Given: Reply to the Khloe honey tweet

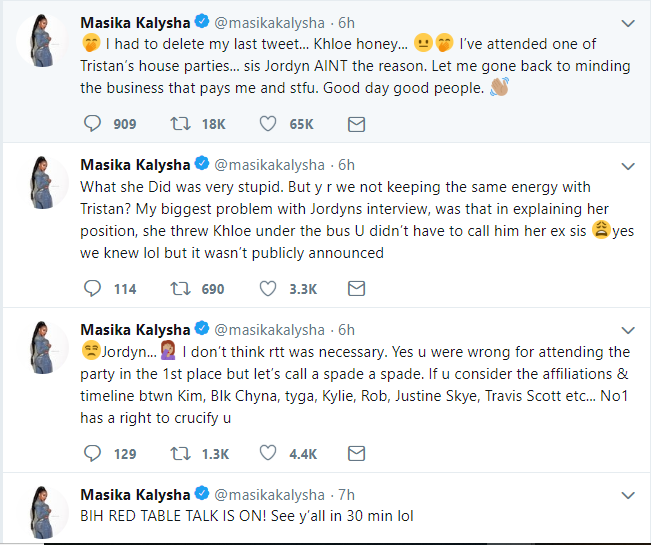Looking at the screenshot, I should pyautogui.click(x=93, y=124).
